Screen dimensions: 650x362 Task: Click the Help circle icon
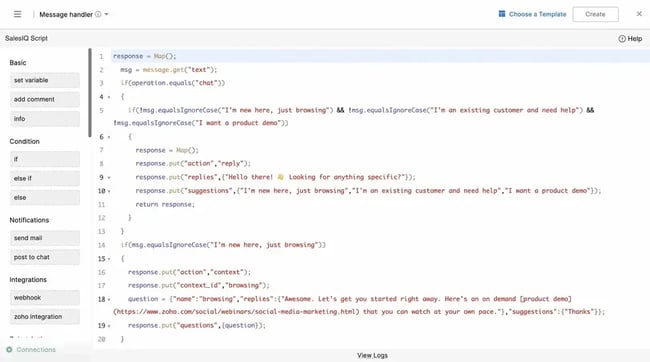pyautogui.click(x=622, y=39)
